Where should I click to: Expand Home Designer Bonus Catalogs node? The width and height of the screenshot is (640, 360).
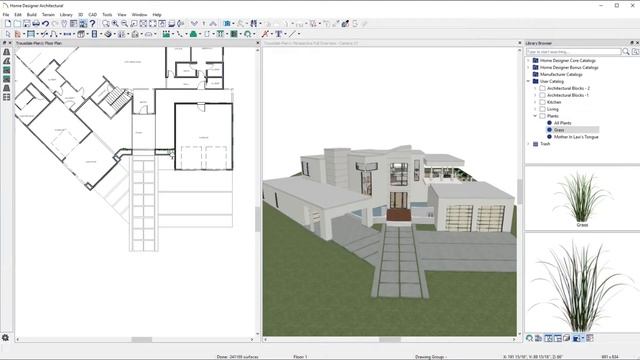pos(529,67)
